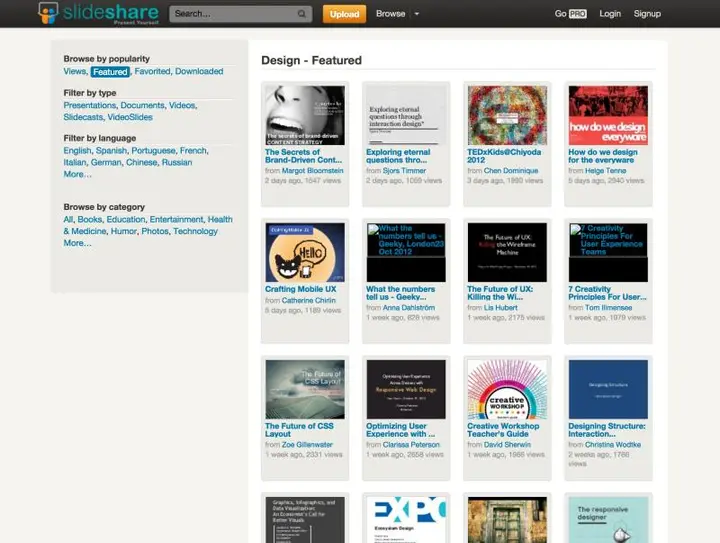720x543 pixels.
Task: Browse the Education category
Action: [x=126, y=219]
